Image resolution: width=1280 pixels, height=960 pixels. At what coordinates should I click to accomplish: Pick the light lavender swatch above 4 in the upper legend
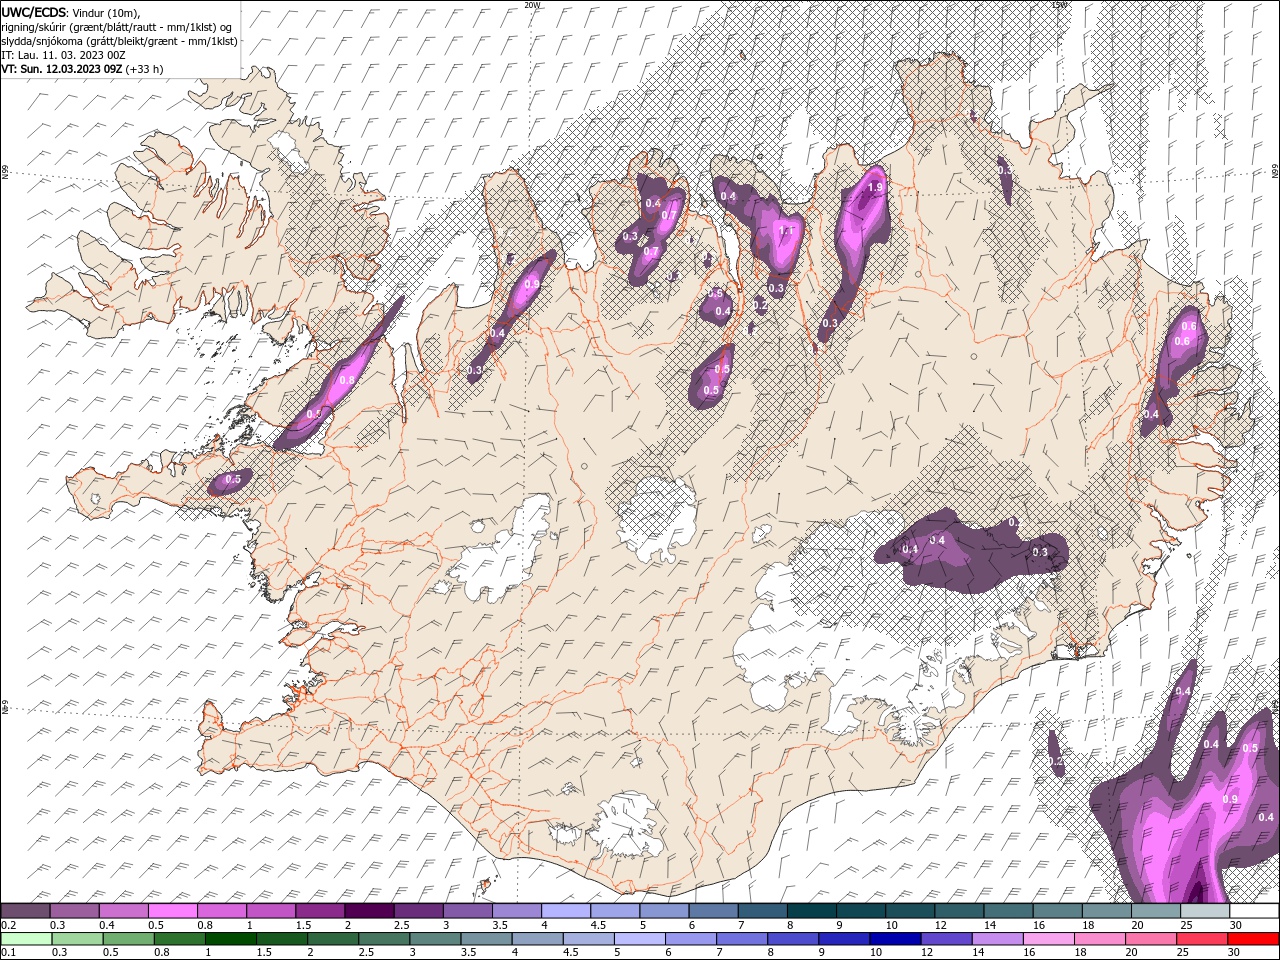[566, 911]
